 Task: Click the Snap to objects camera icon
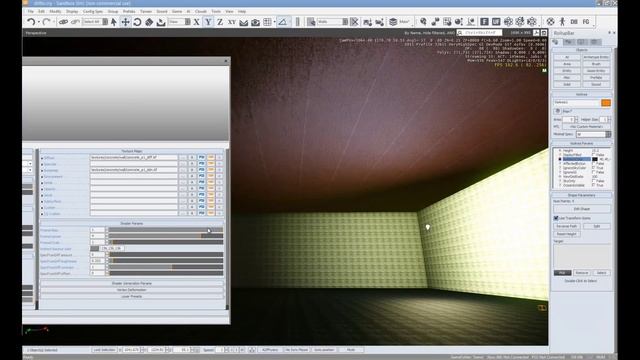(256, 22)
